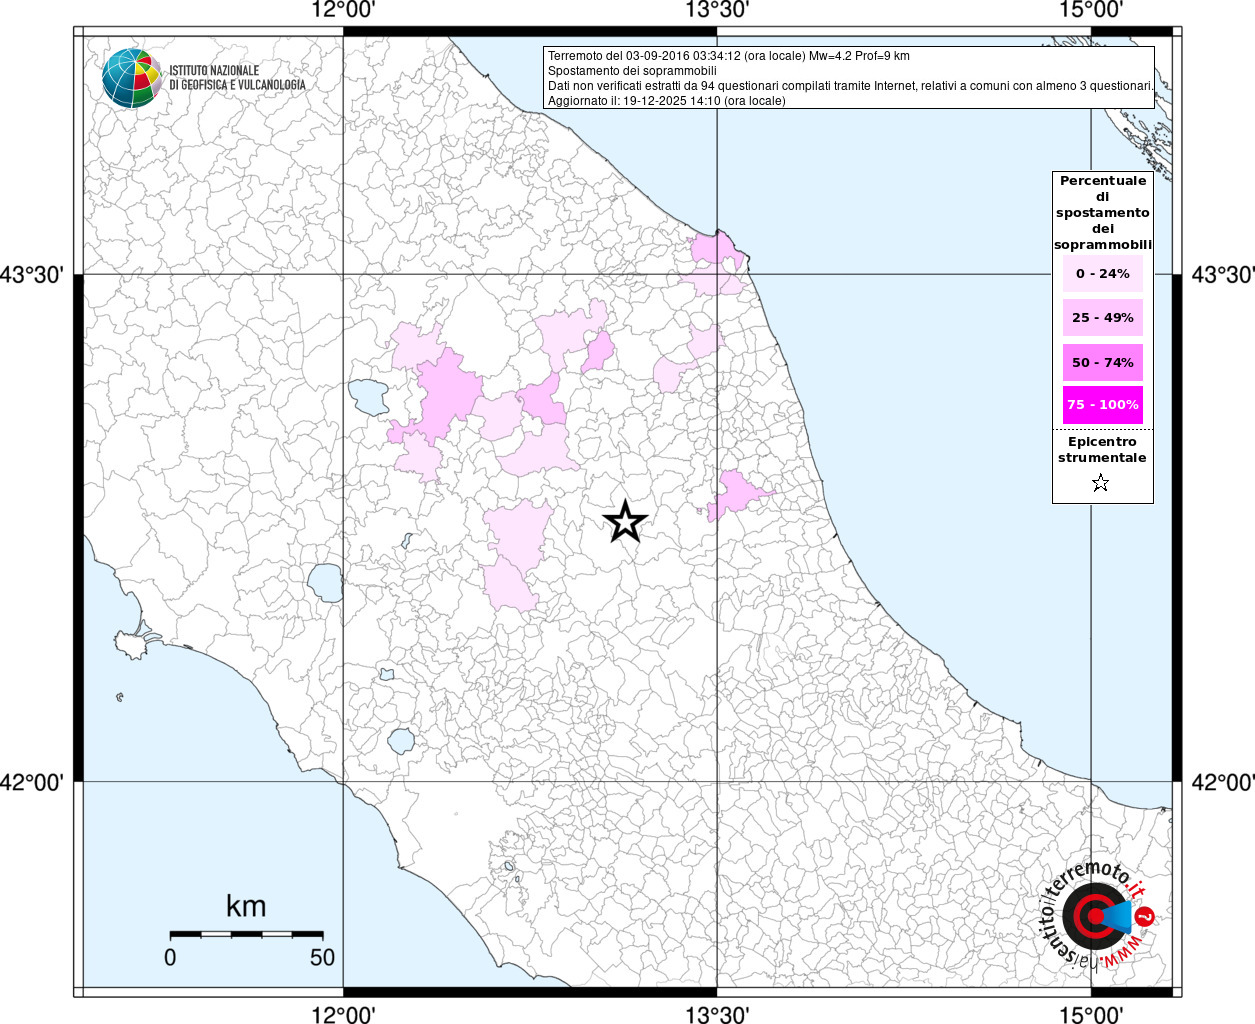Select the 50 - 74% legend swatch
Screen dimensions: 1255x1024
pyautogui.click(x=1103, y=362)
